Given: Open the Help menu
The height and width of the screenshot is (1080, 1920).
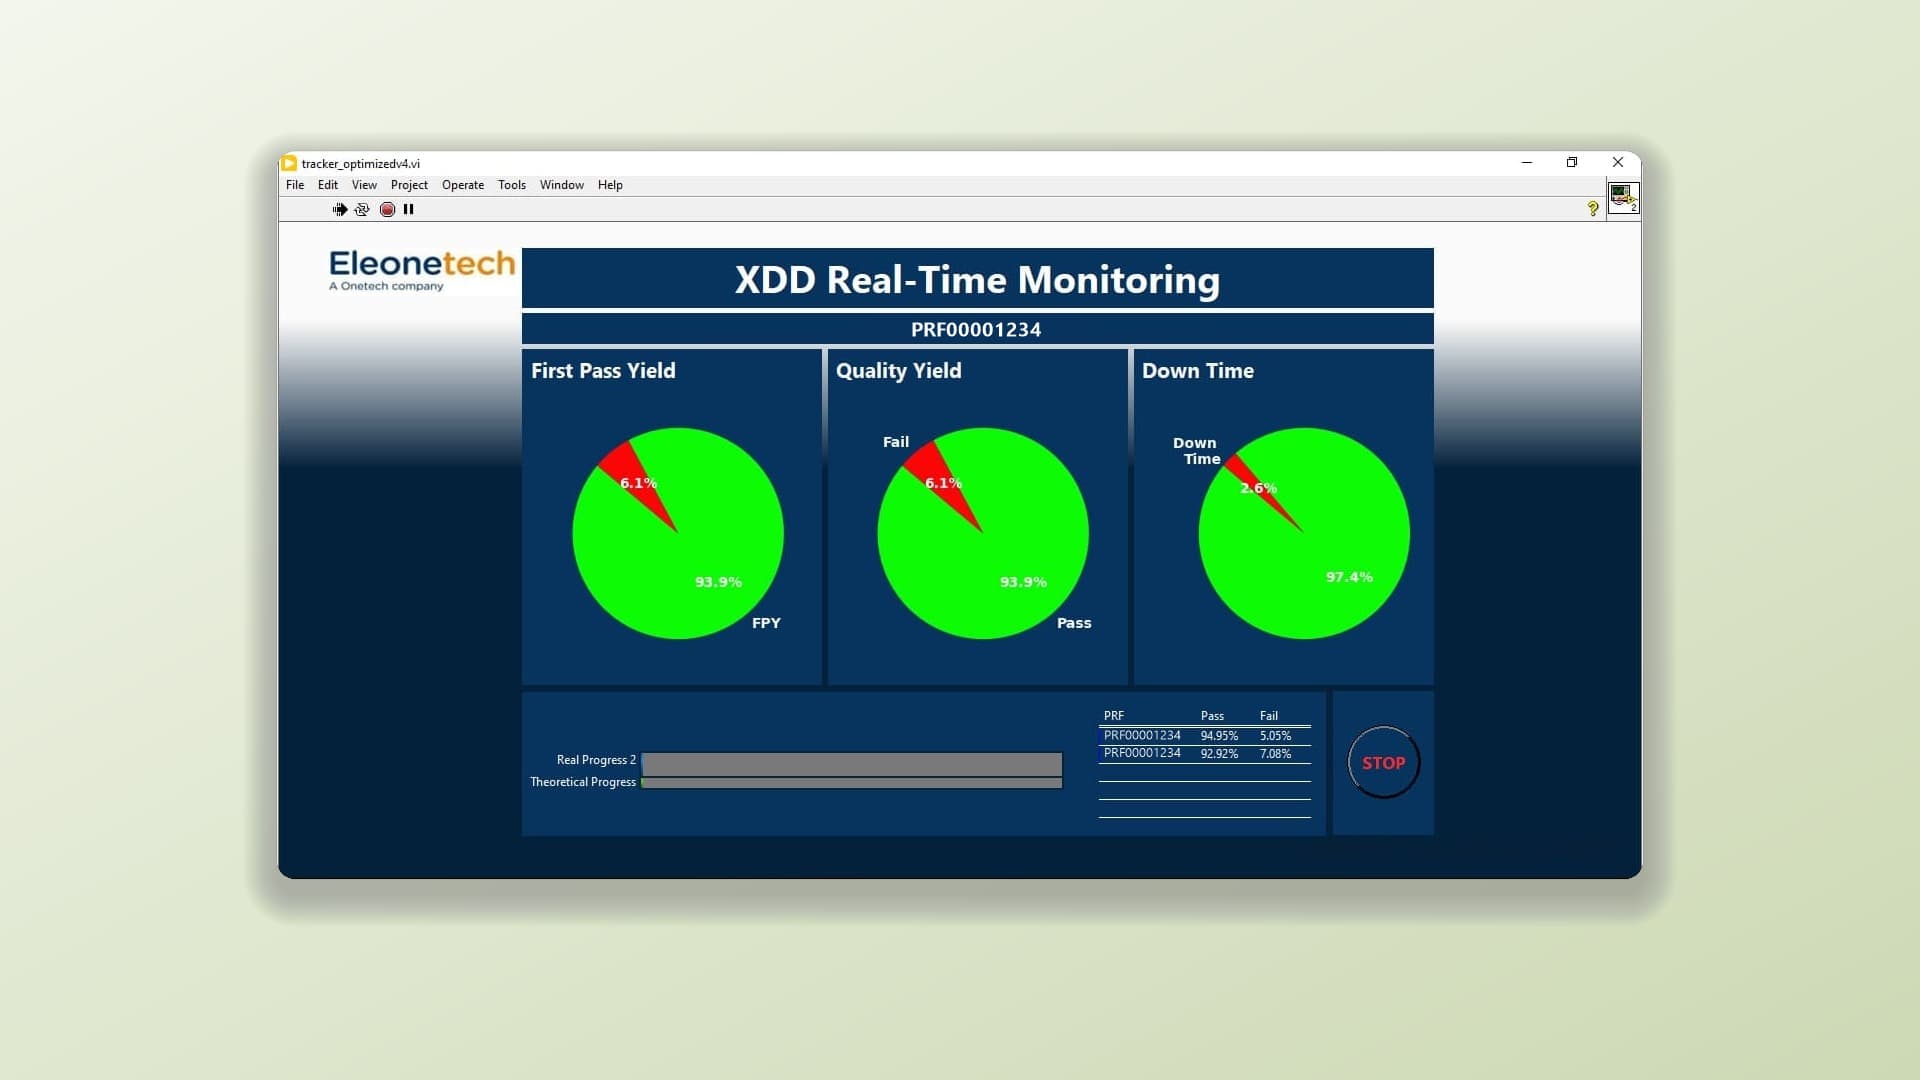Looking at the screenshot, I should (610, 185).
